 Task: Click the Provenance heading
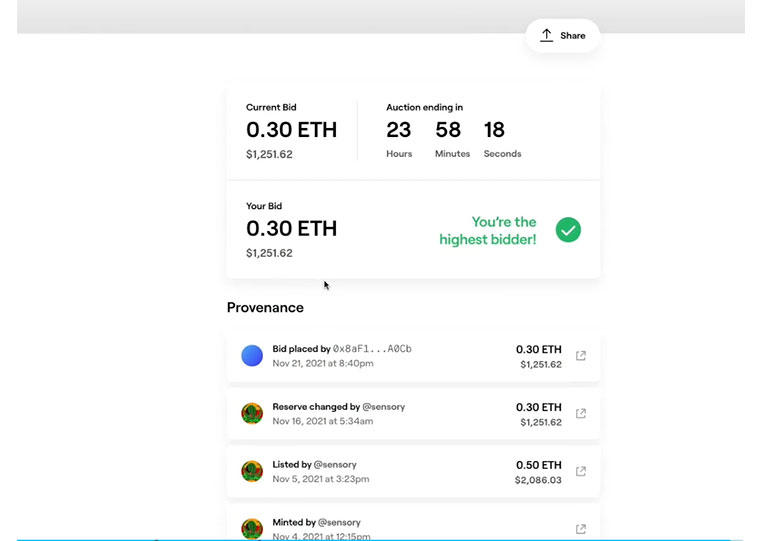click(265, 307)
